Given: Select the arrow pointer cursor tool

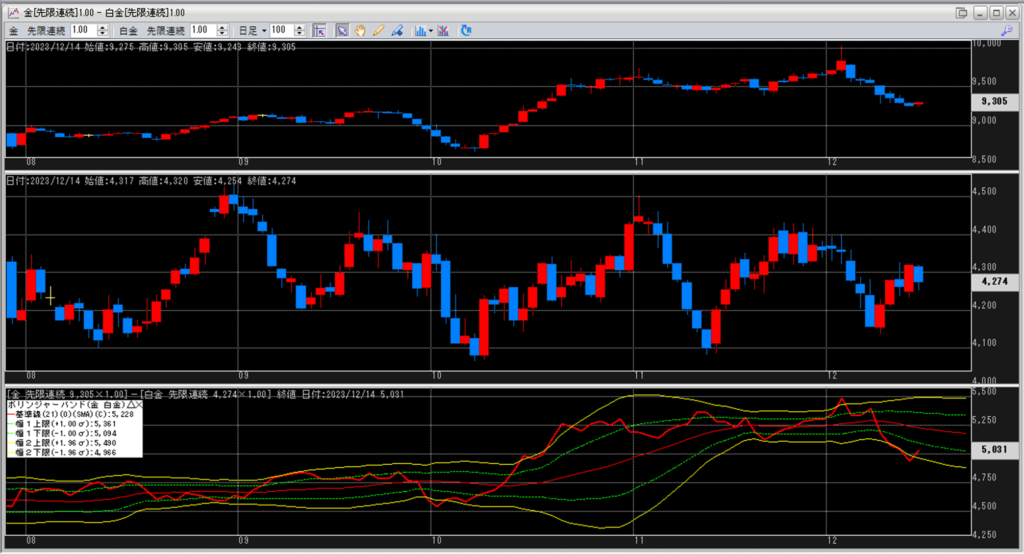Looking at the screenshot, I should tap(341, 30).
